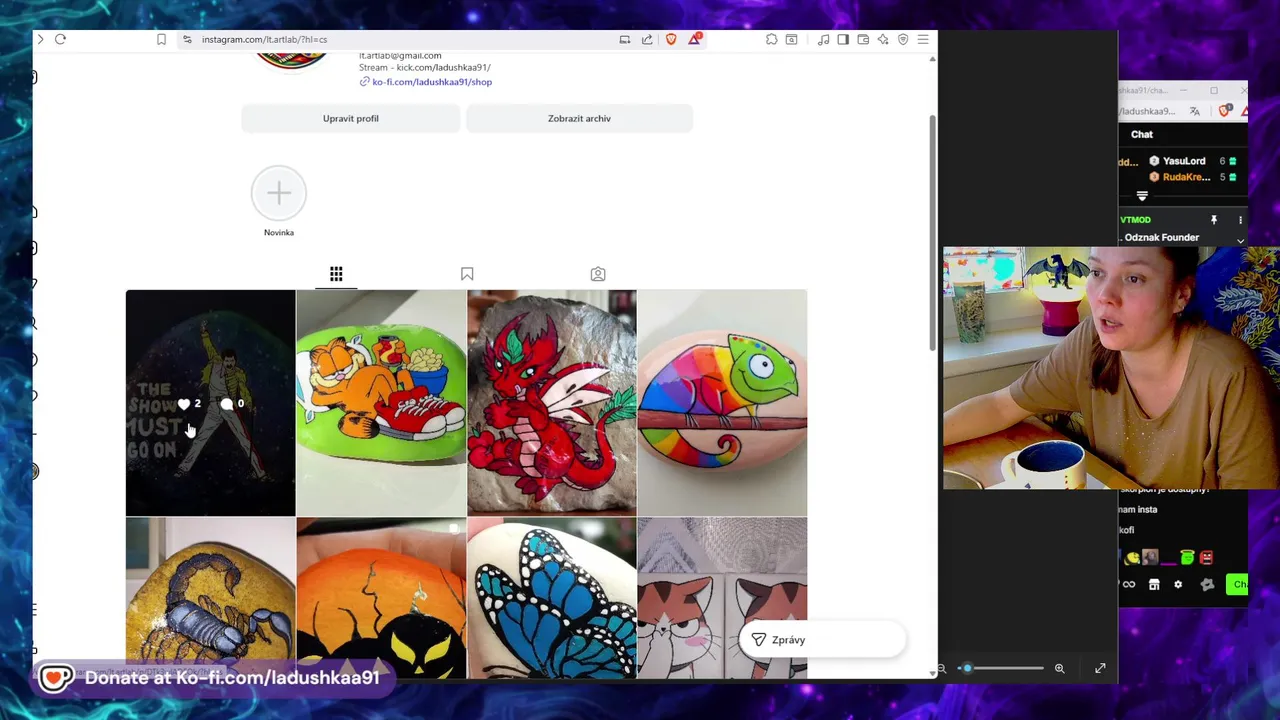Screen dimensions: 1280x720
Task: Open the three-dot chat options menu
Action: [1240, 220]
